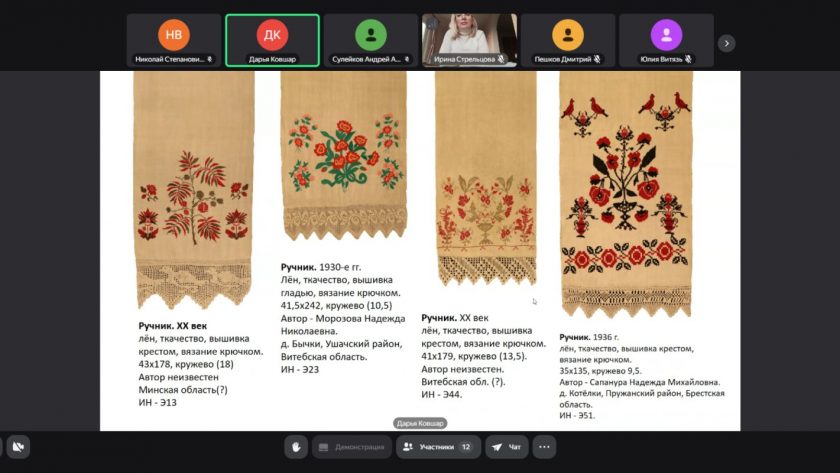Open the three-dots more options menu
This screenshot has width=840, height=473.
pos(544,447)
